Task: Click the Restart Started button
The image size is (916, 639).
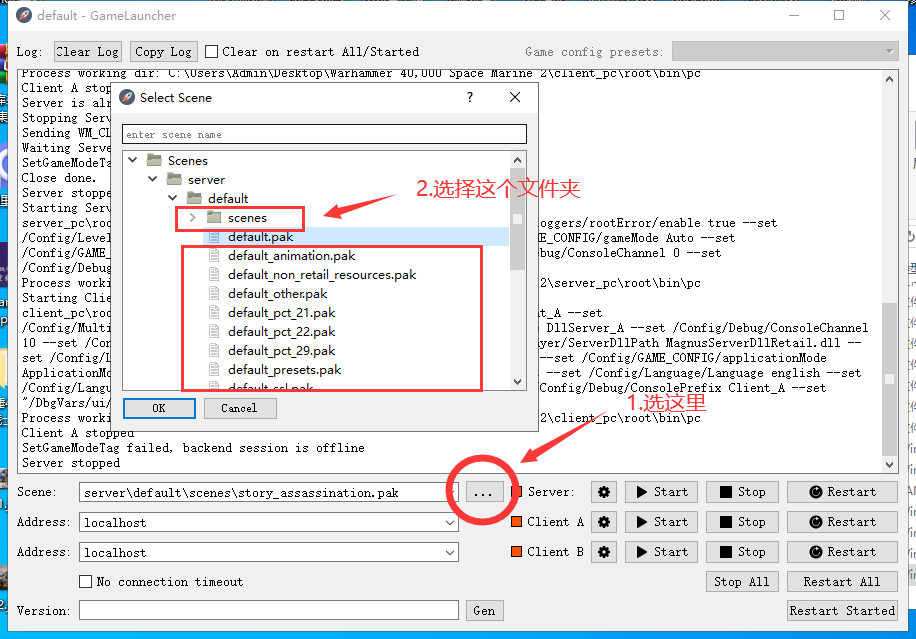Action: point(842,610)
